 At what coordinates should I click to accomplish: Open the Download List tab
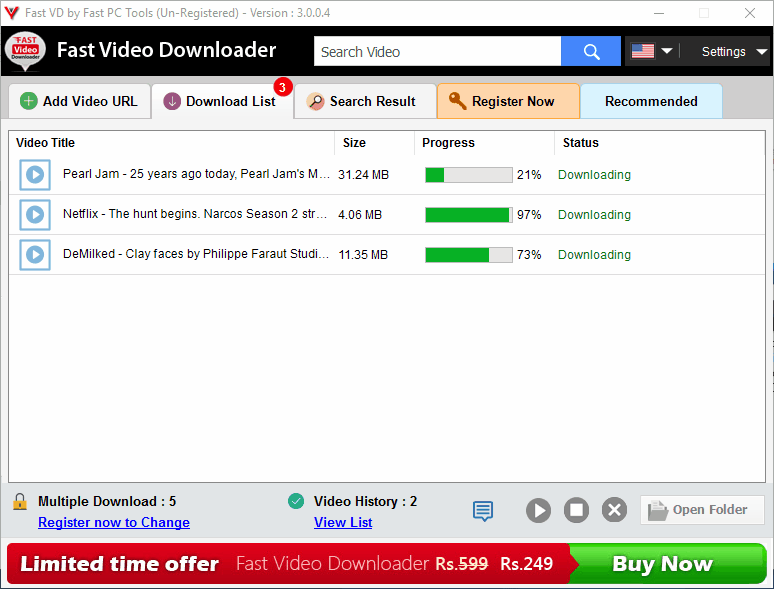click(223, 101)
